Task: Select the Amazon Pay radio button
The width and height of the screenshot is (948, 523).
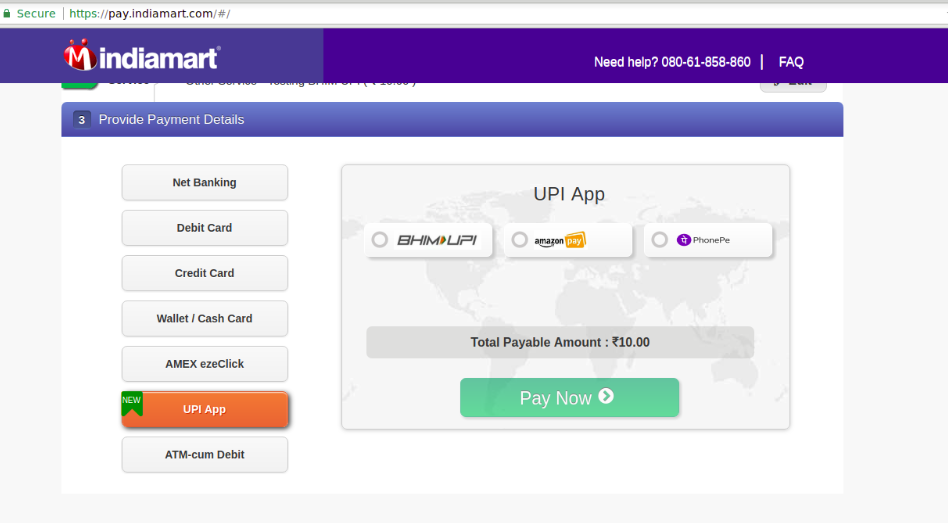Action: [519, 240]
